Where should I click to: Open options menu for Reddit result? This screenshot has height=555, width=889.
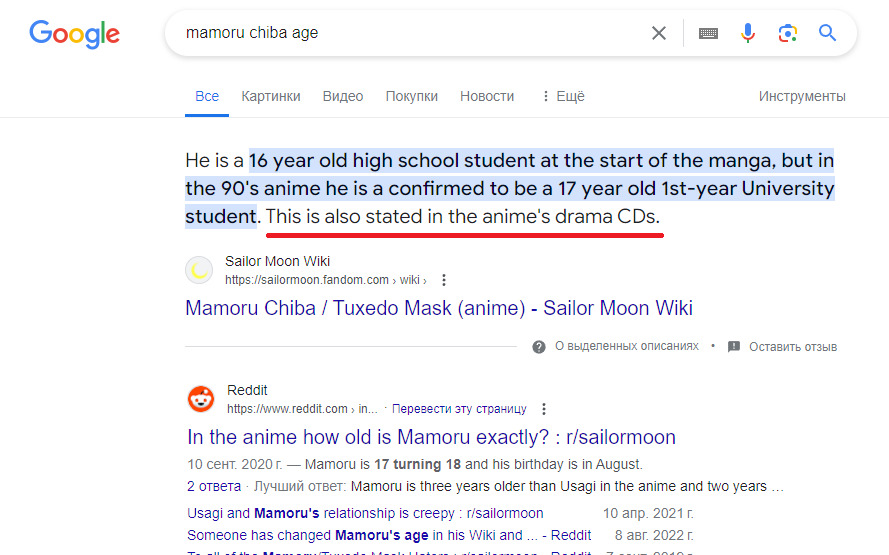(544, 409)
